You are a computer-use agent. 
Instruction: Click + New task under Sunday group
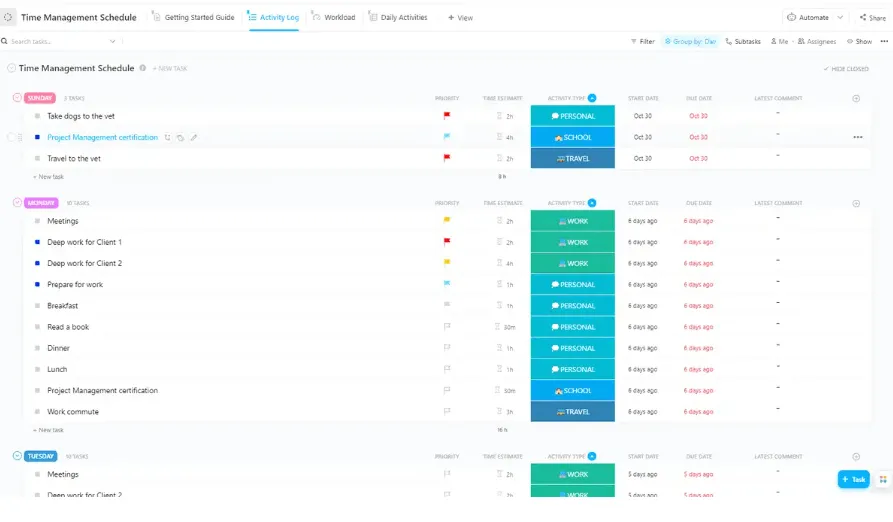pyautogui.click(x=48, y=176)
